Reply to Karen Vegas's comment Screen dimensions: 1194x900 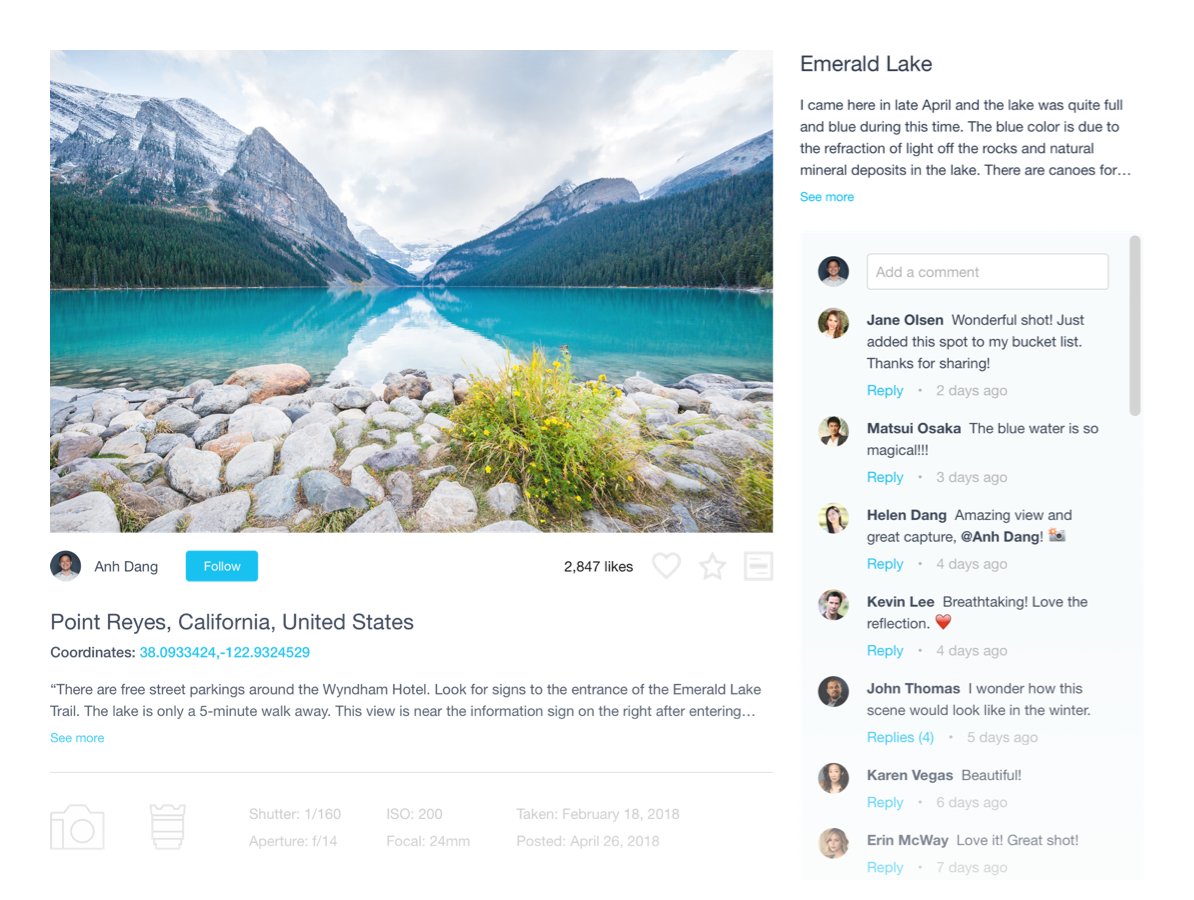(885, 802)
